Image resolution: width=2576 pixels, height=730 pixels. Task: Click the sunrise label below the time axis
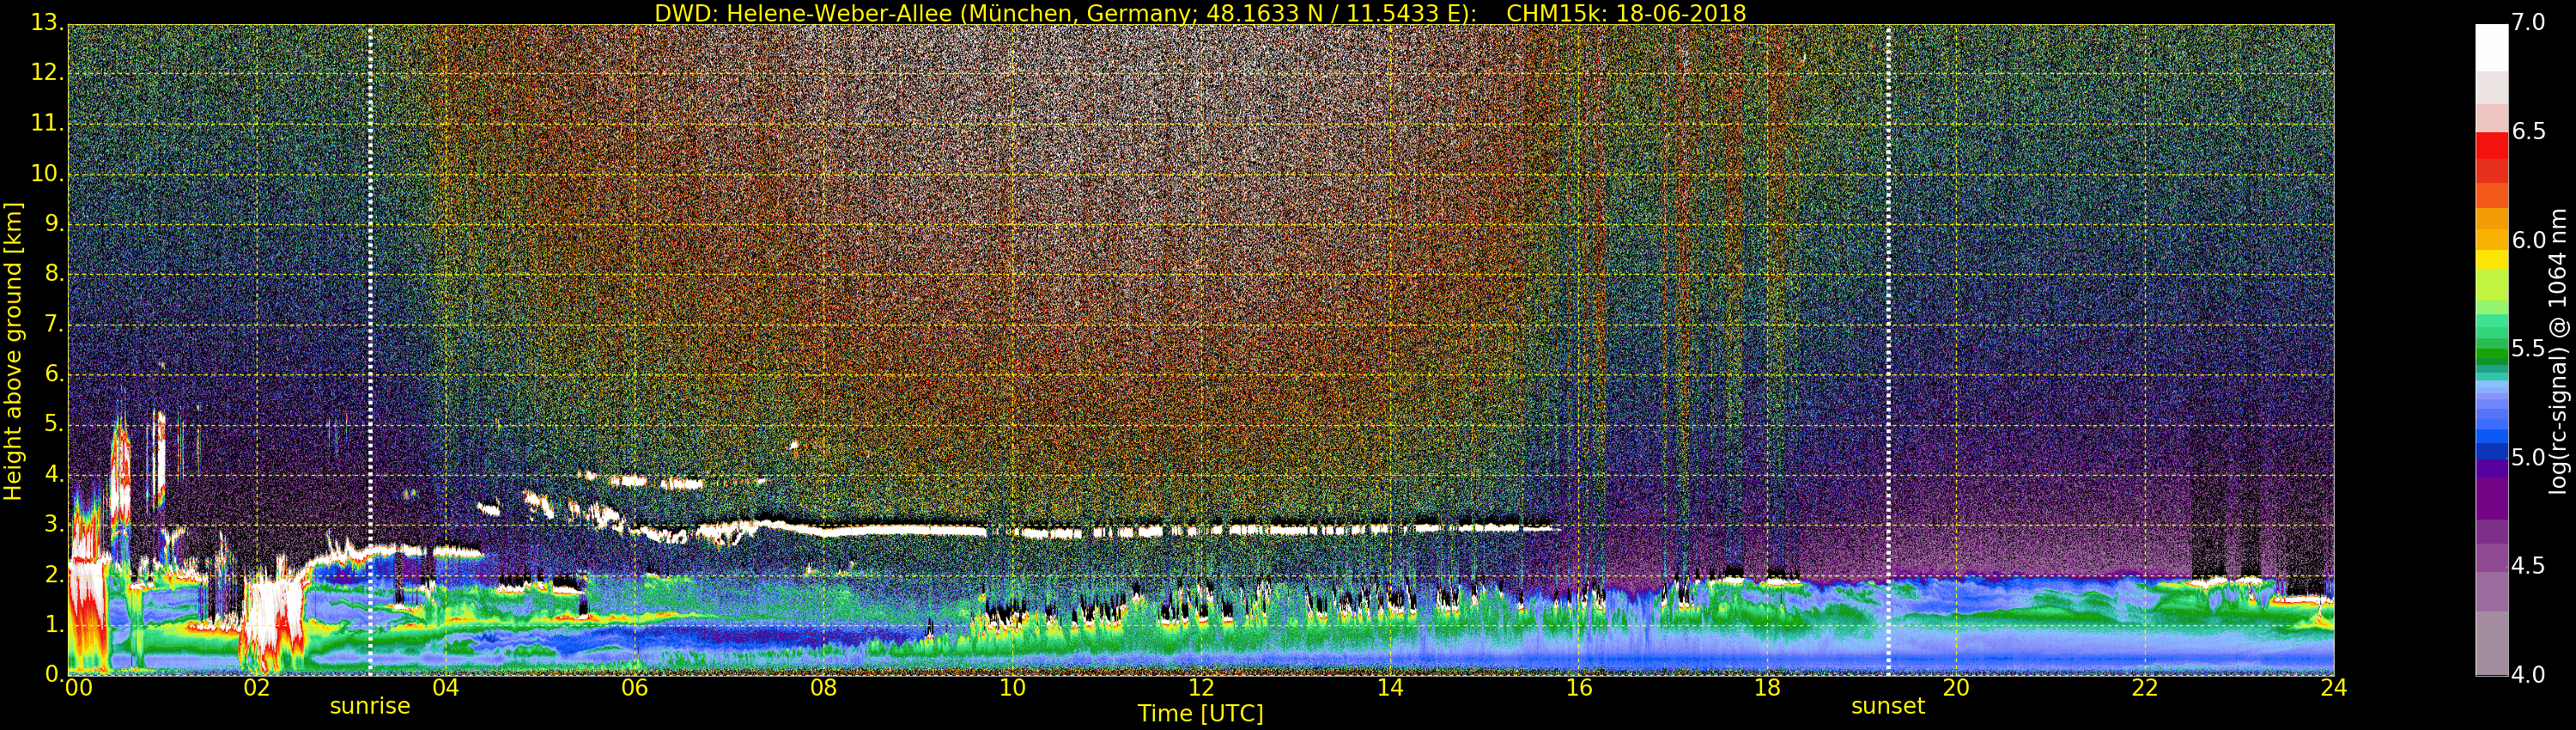[x=369, y=706]
